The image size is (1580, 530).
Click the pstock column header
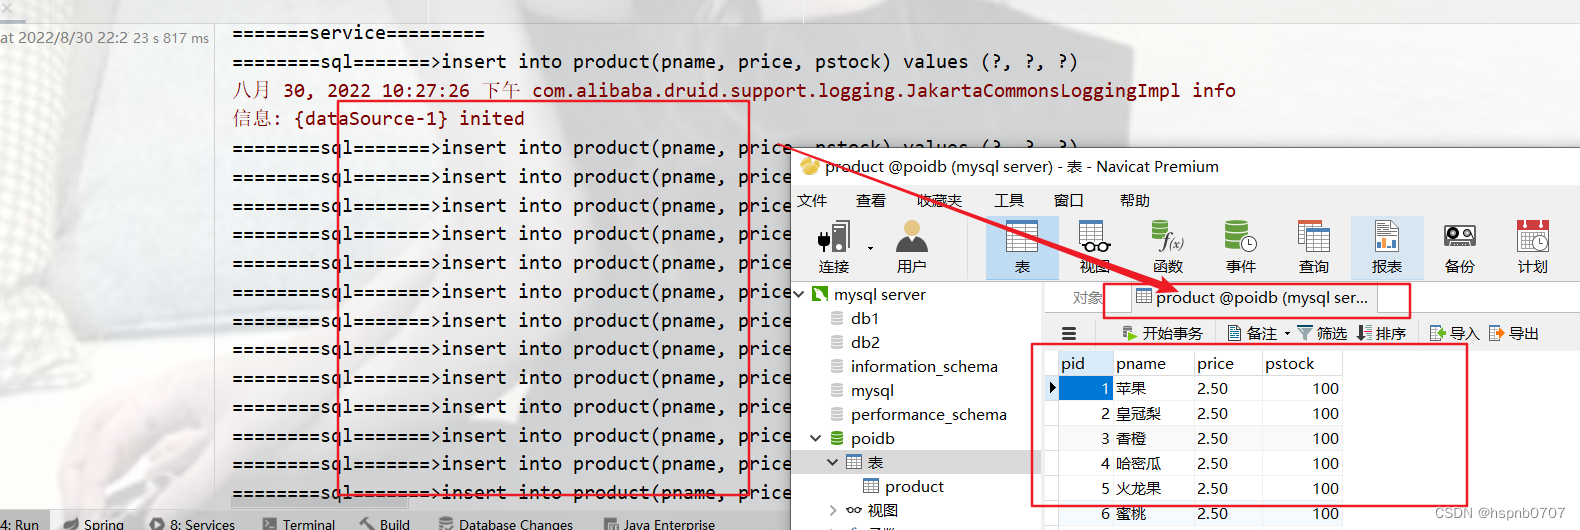[x=1302, y=363]
